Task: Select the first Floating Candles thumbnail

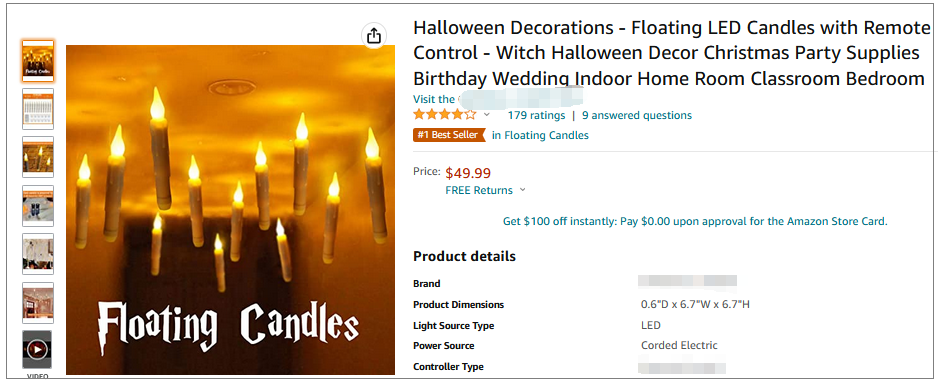Action: tap(38, 61)
